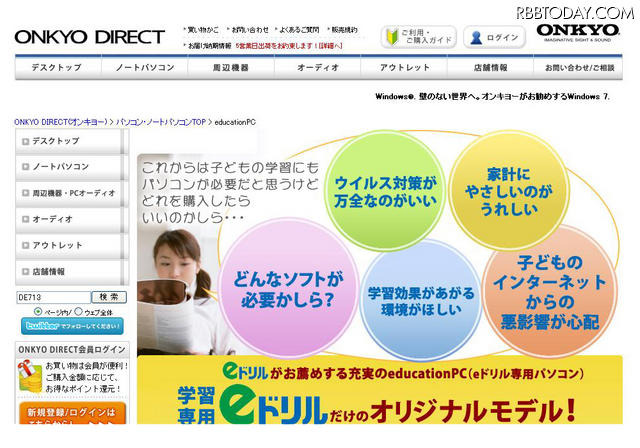
Task: Click the educationPC breadcrumb text
Action: [235, 122]
